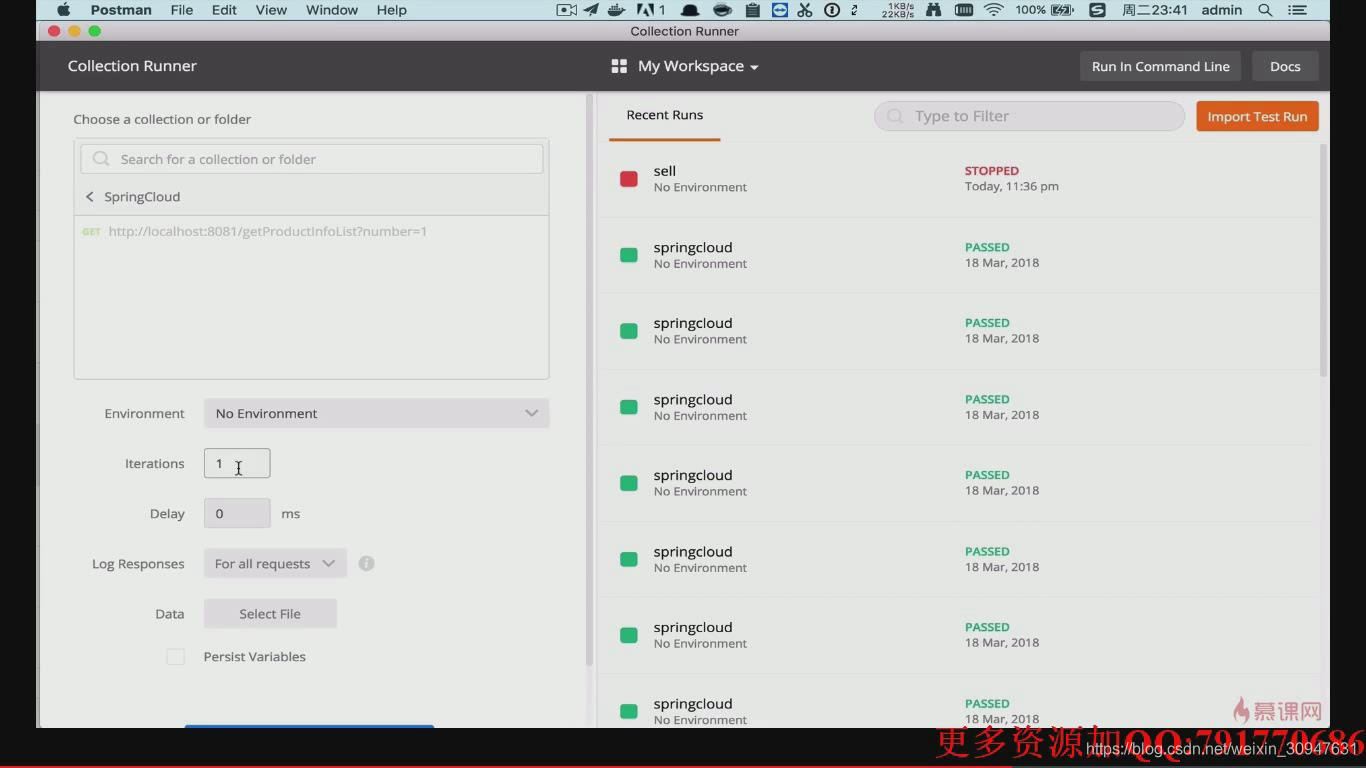Image resolution: width=1366 pixels, height=768 pixels.
Task: Open the Docker whale menu bar icon
Action: (616, 10)
